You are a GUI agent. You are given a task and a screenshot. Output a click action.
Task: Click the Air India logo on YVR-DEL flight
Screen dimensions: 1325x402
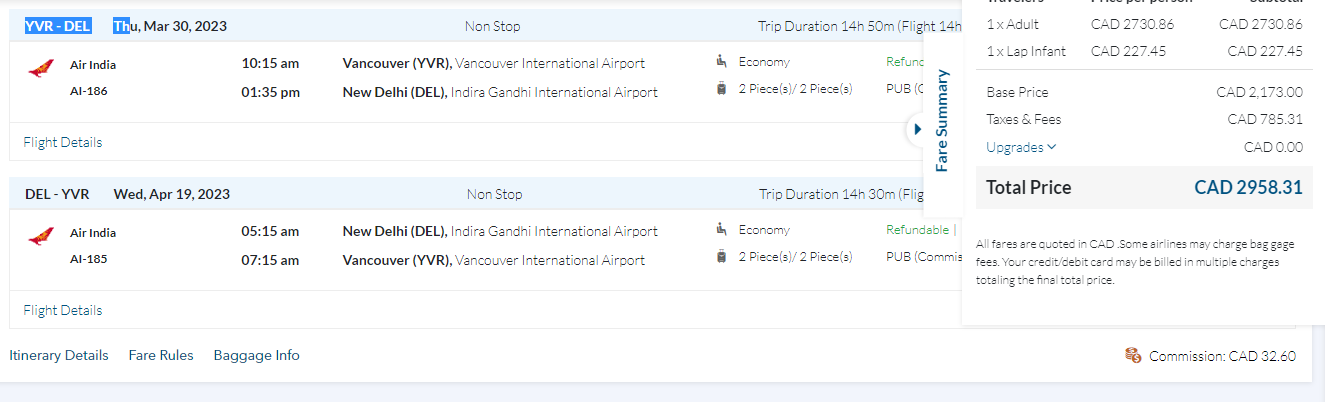[x=41, y=69]
